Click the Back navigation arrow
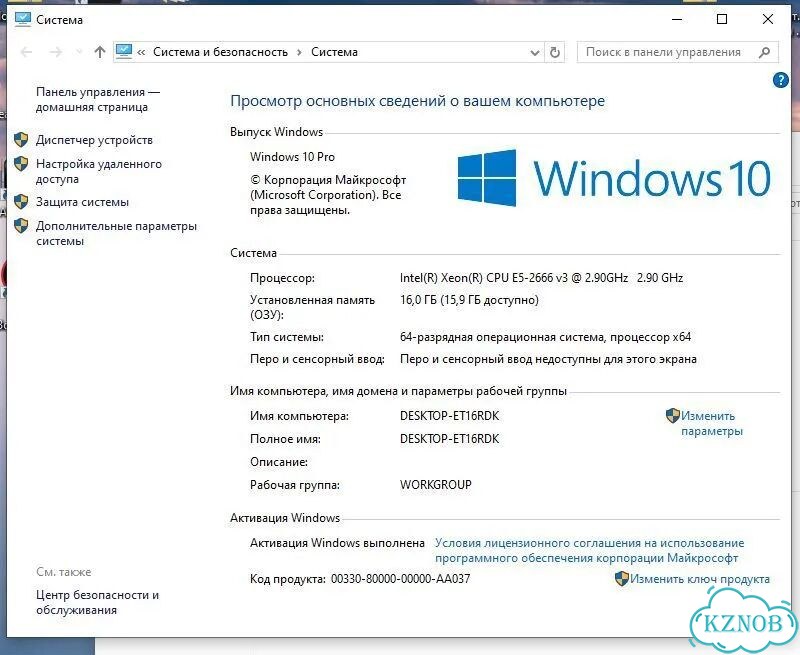 (x=27, y=52)
